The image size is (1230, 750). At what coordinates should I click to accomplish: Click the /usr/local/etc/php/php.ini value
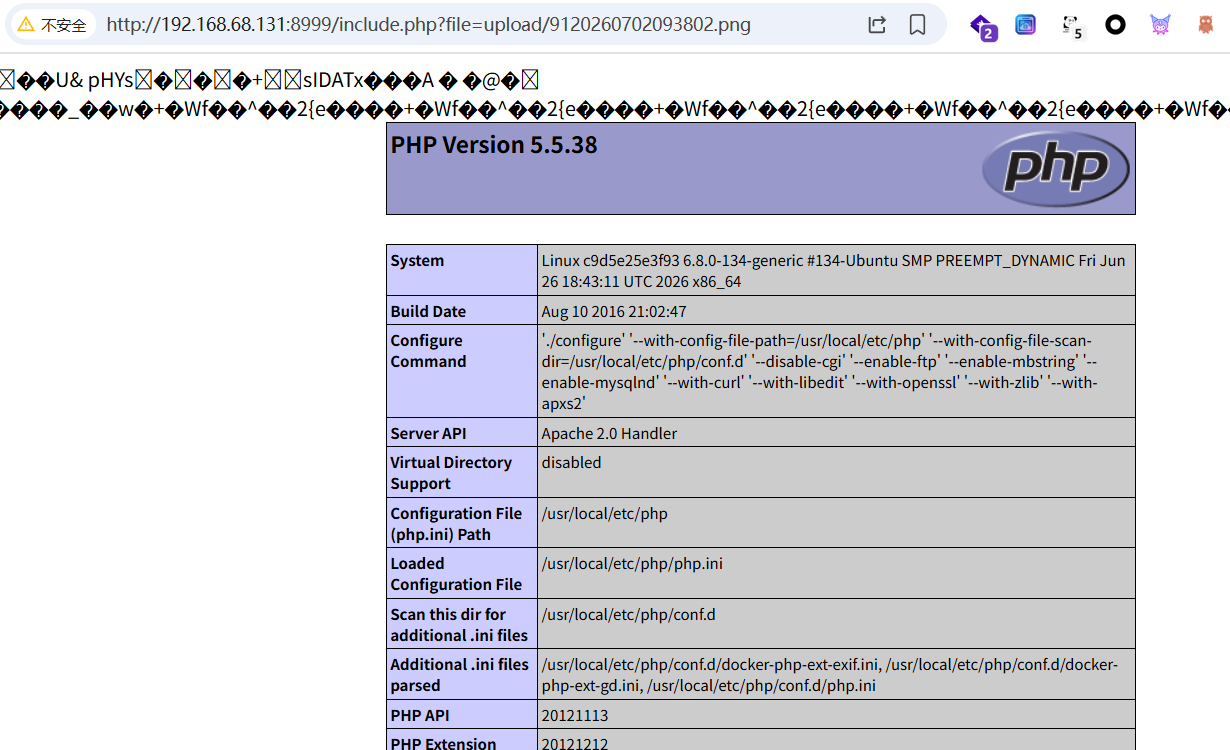click(631, 563)
